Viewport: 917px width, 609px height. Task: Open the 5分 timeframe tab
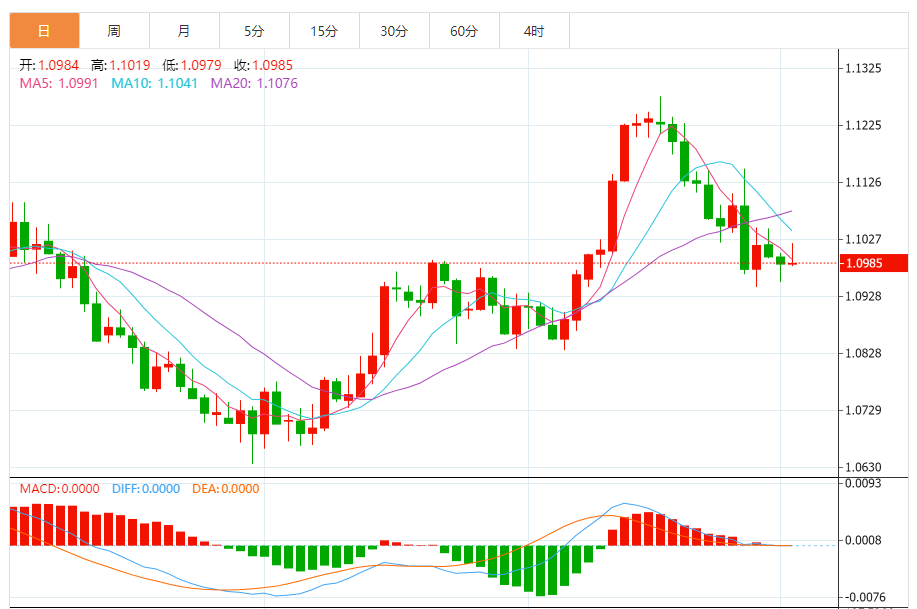point(254,31)
